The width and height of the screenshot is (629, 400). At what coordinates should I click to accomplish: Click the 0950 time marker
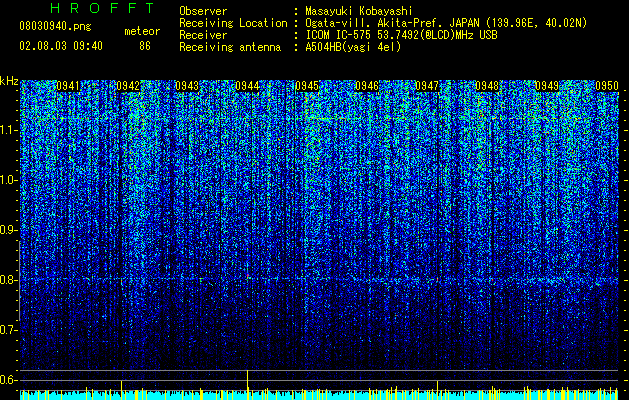pyautogui.click(x=607, y=86)
